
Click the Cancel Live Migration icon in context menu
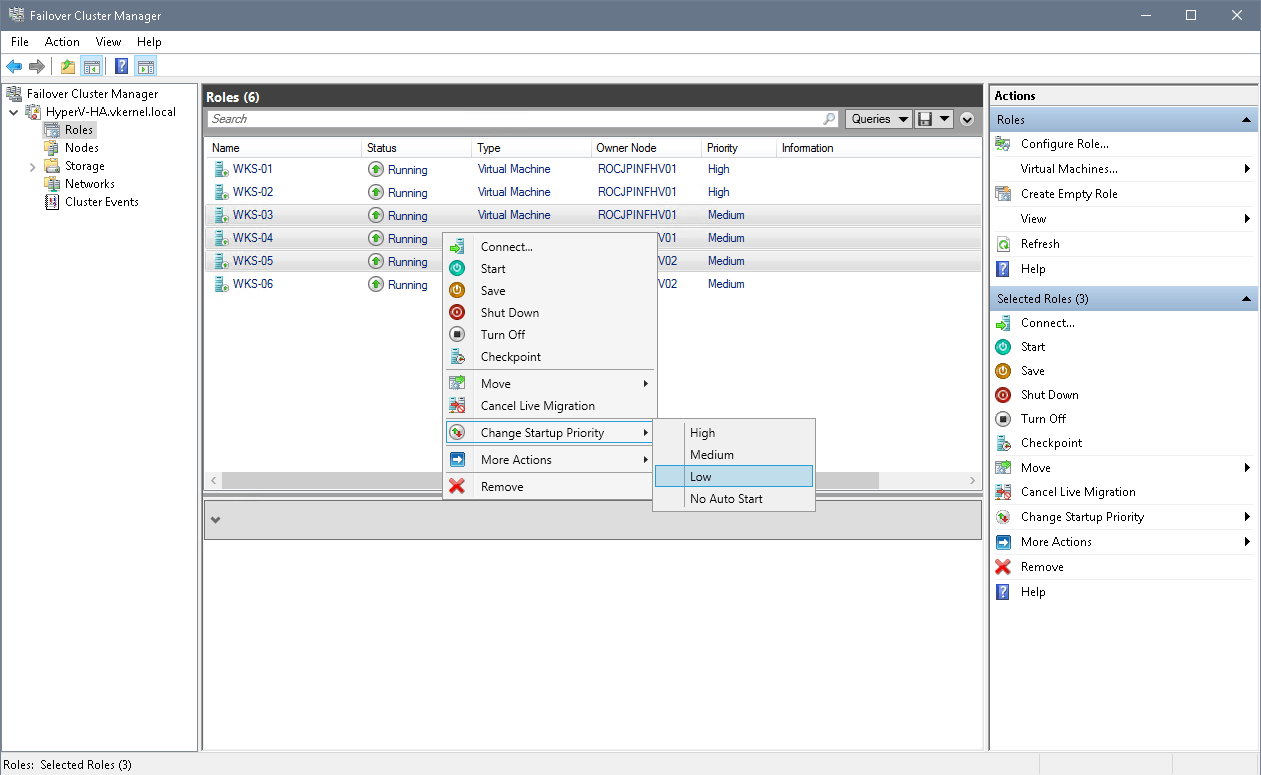(457, 406)
